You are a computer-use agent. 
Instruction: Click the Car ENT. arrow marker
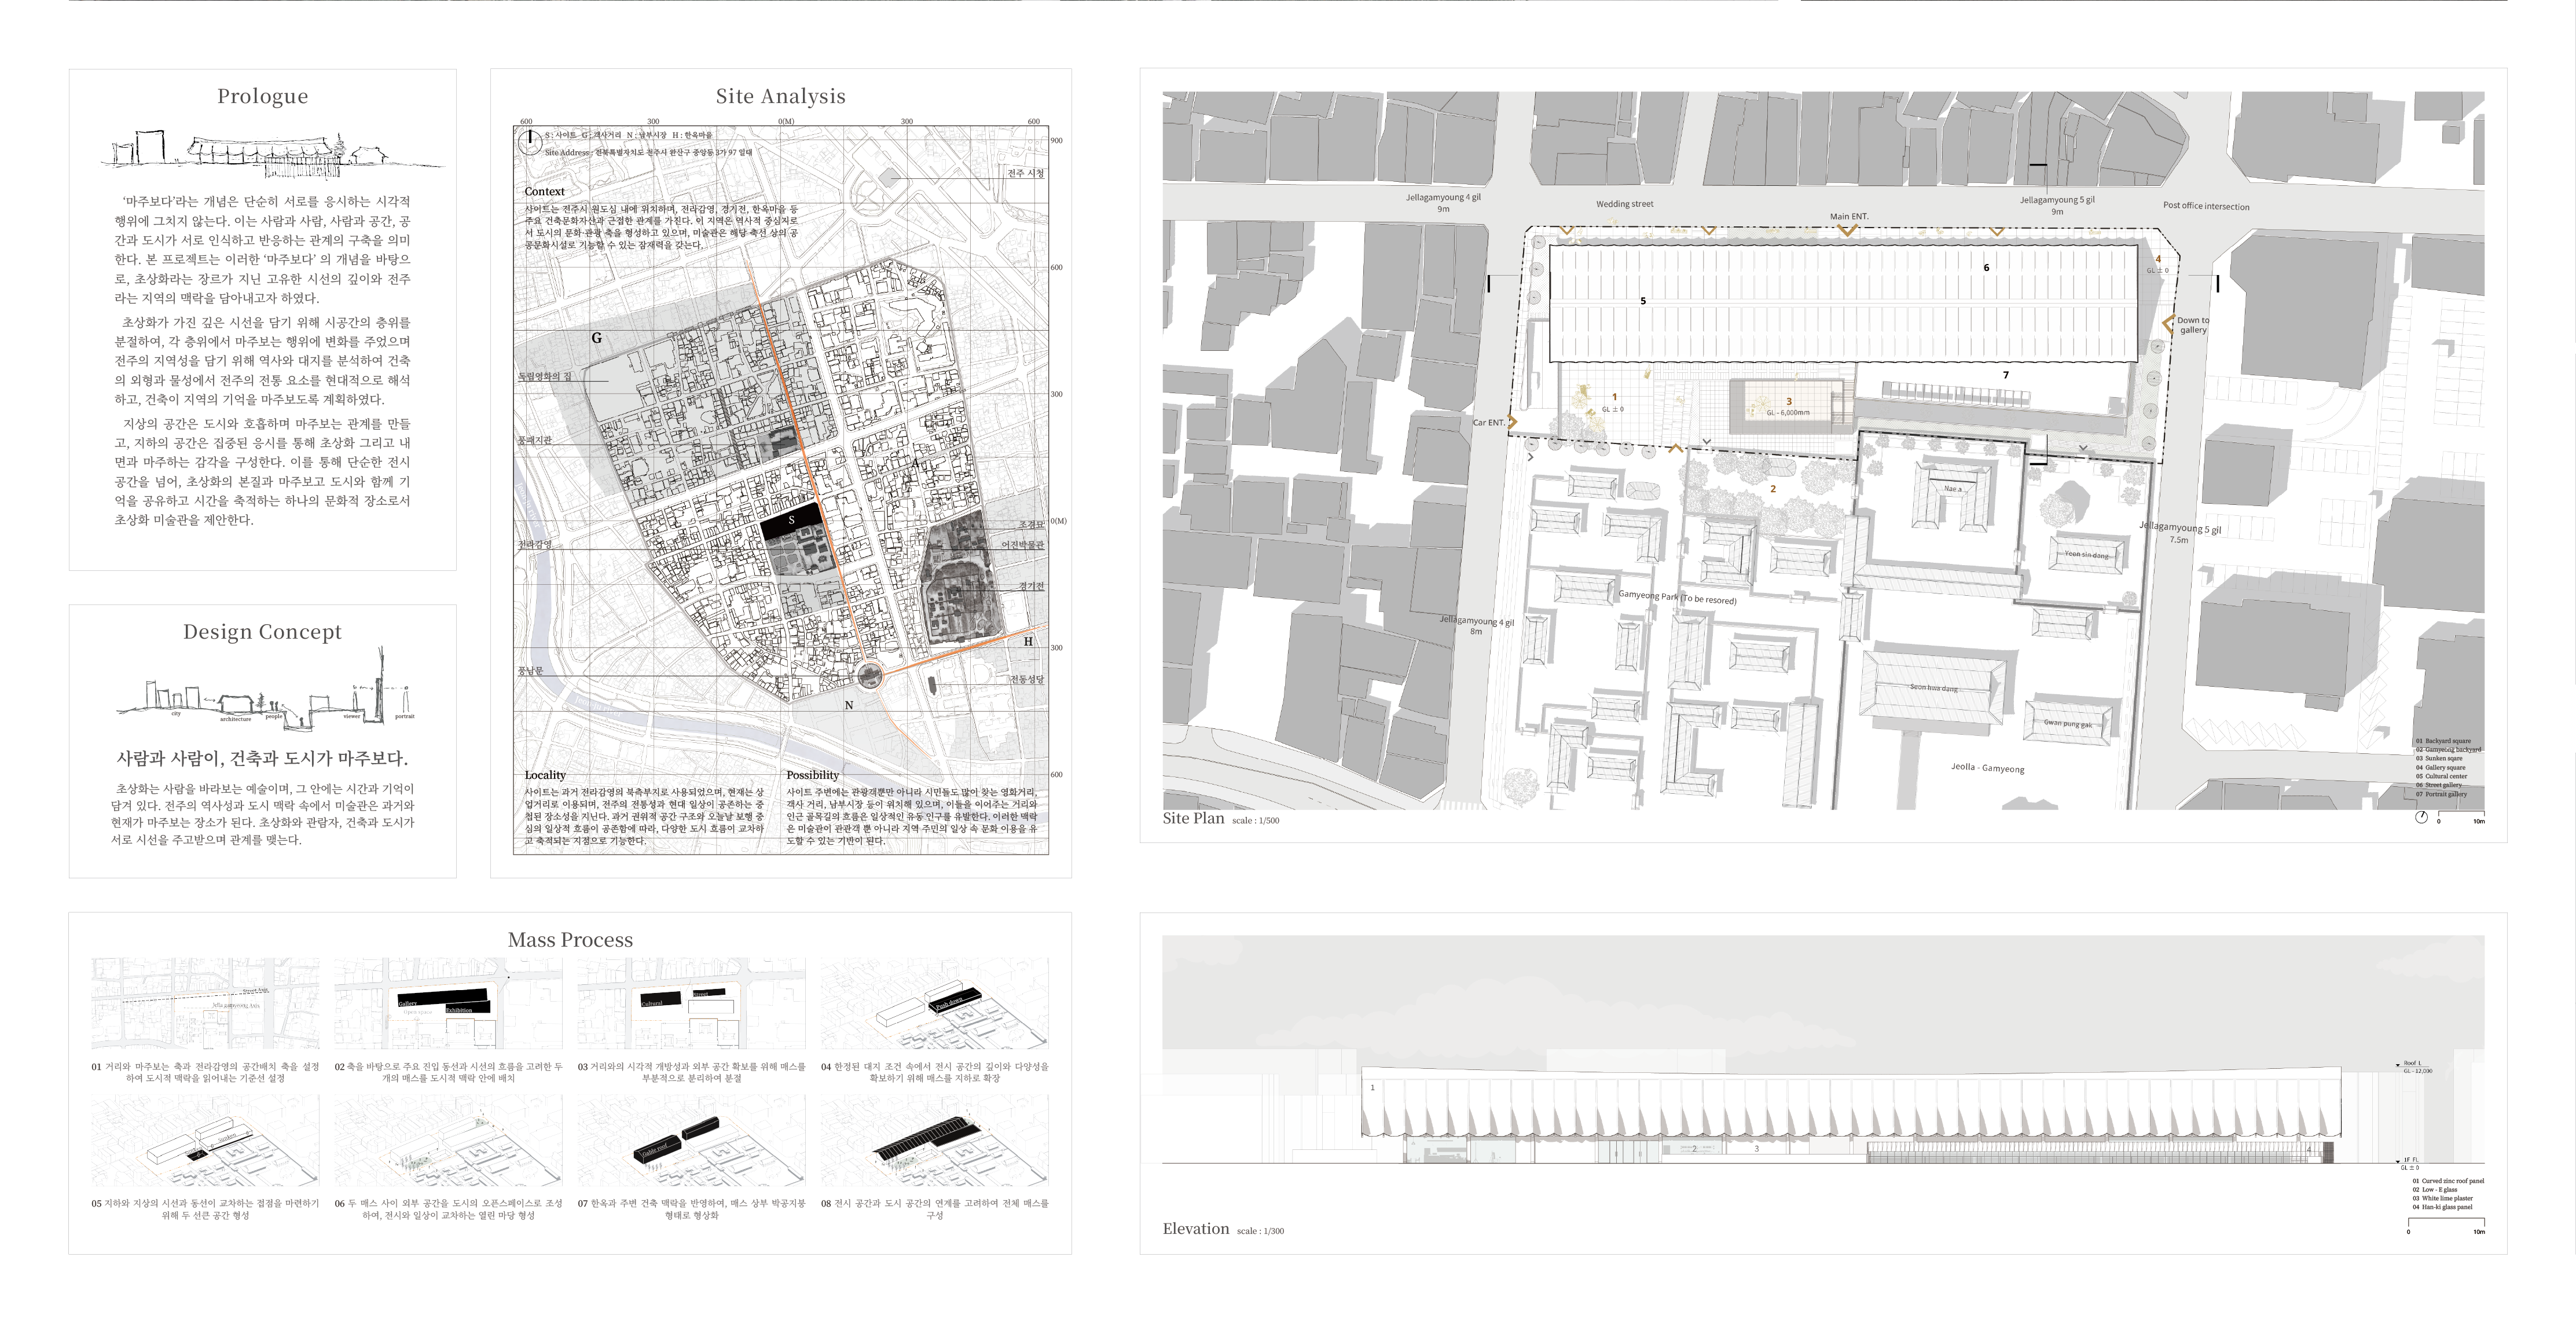(1512, 422)
